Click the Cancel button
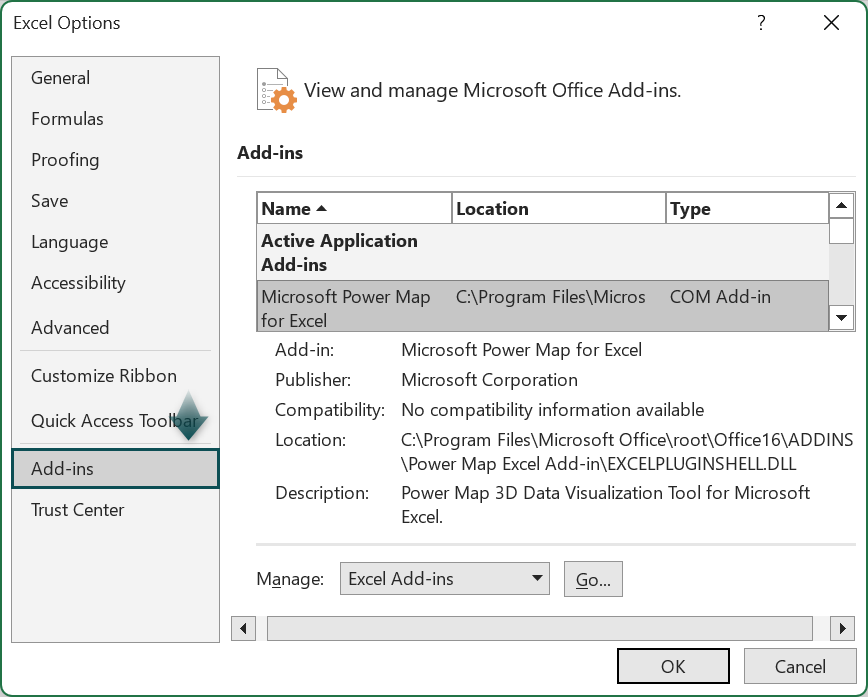This screenshot has height=697, width=868. (x=799, y=666)
